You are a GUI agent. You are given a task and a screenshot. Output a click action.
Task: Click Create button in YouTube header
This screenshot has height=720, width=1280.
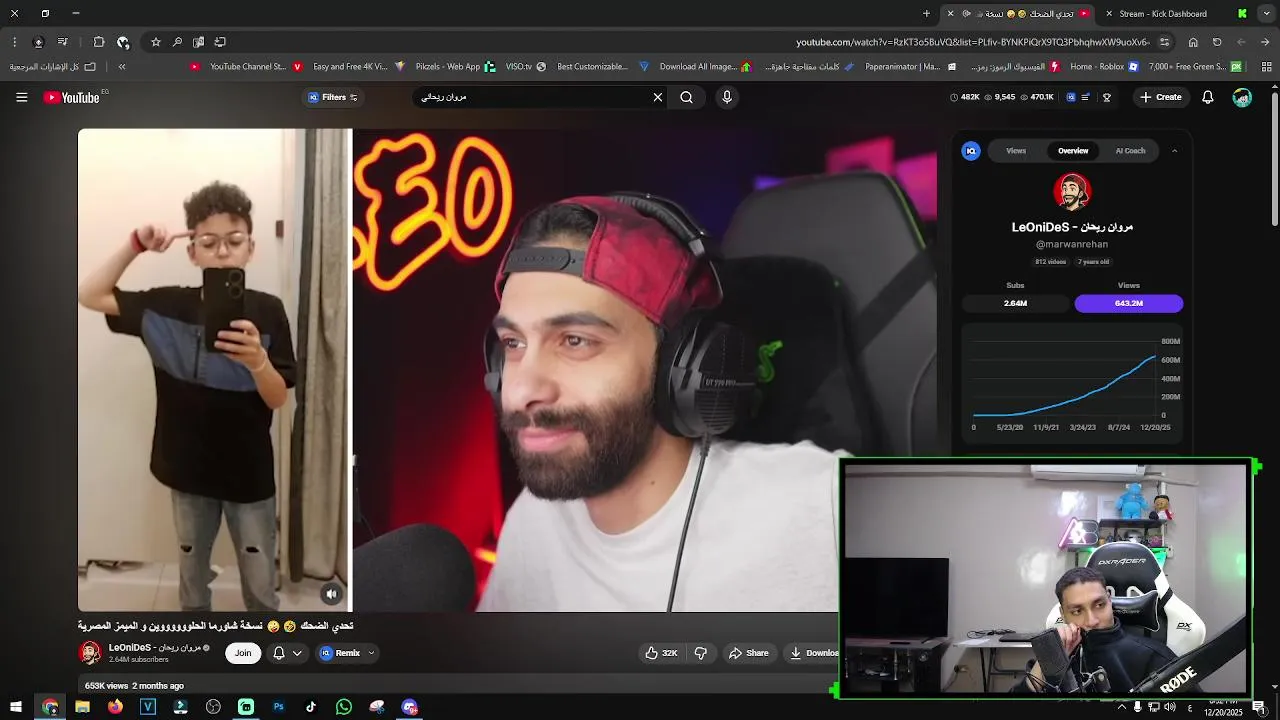pyautogui.click(x=1161, y=97)
